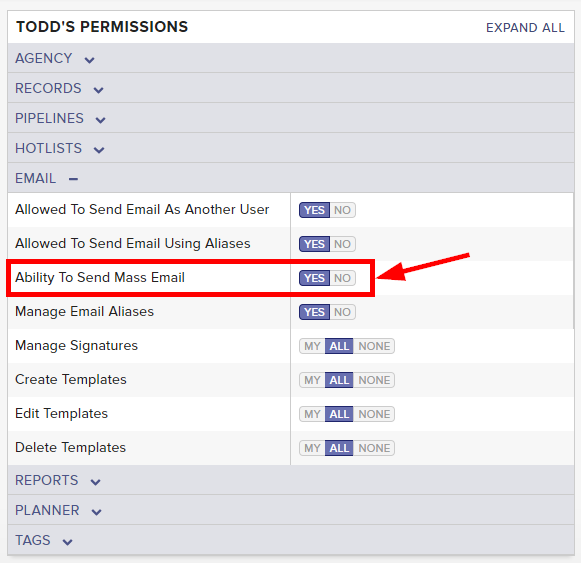Viewport: 581px width, 563px height.
Task: Set Edit Templates to MY
Action: pos(312,414)
